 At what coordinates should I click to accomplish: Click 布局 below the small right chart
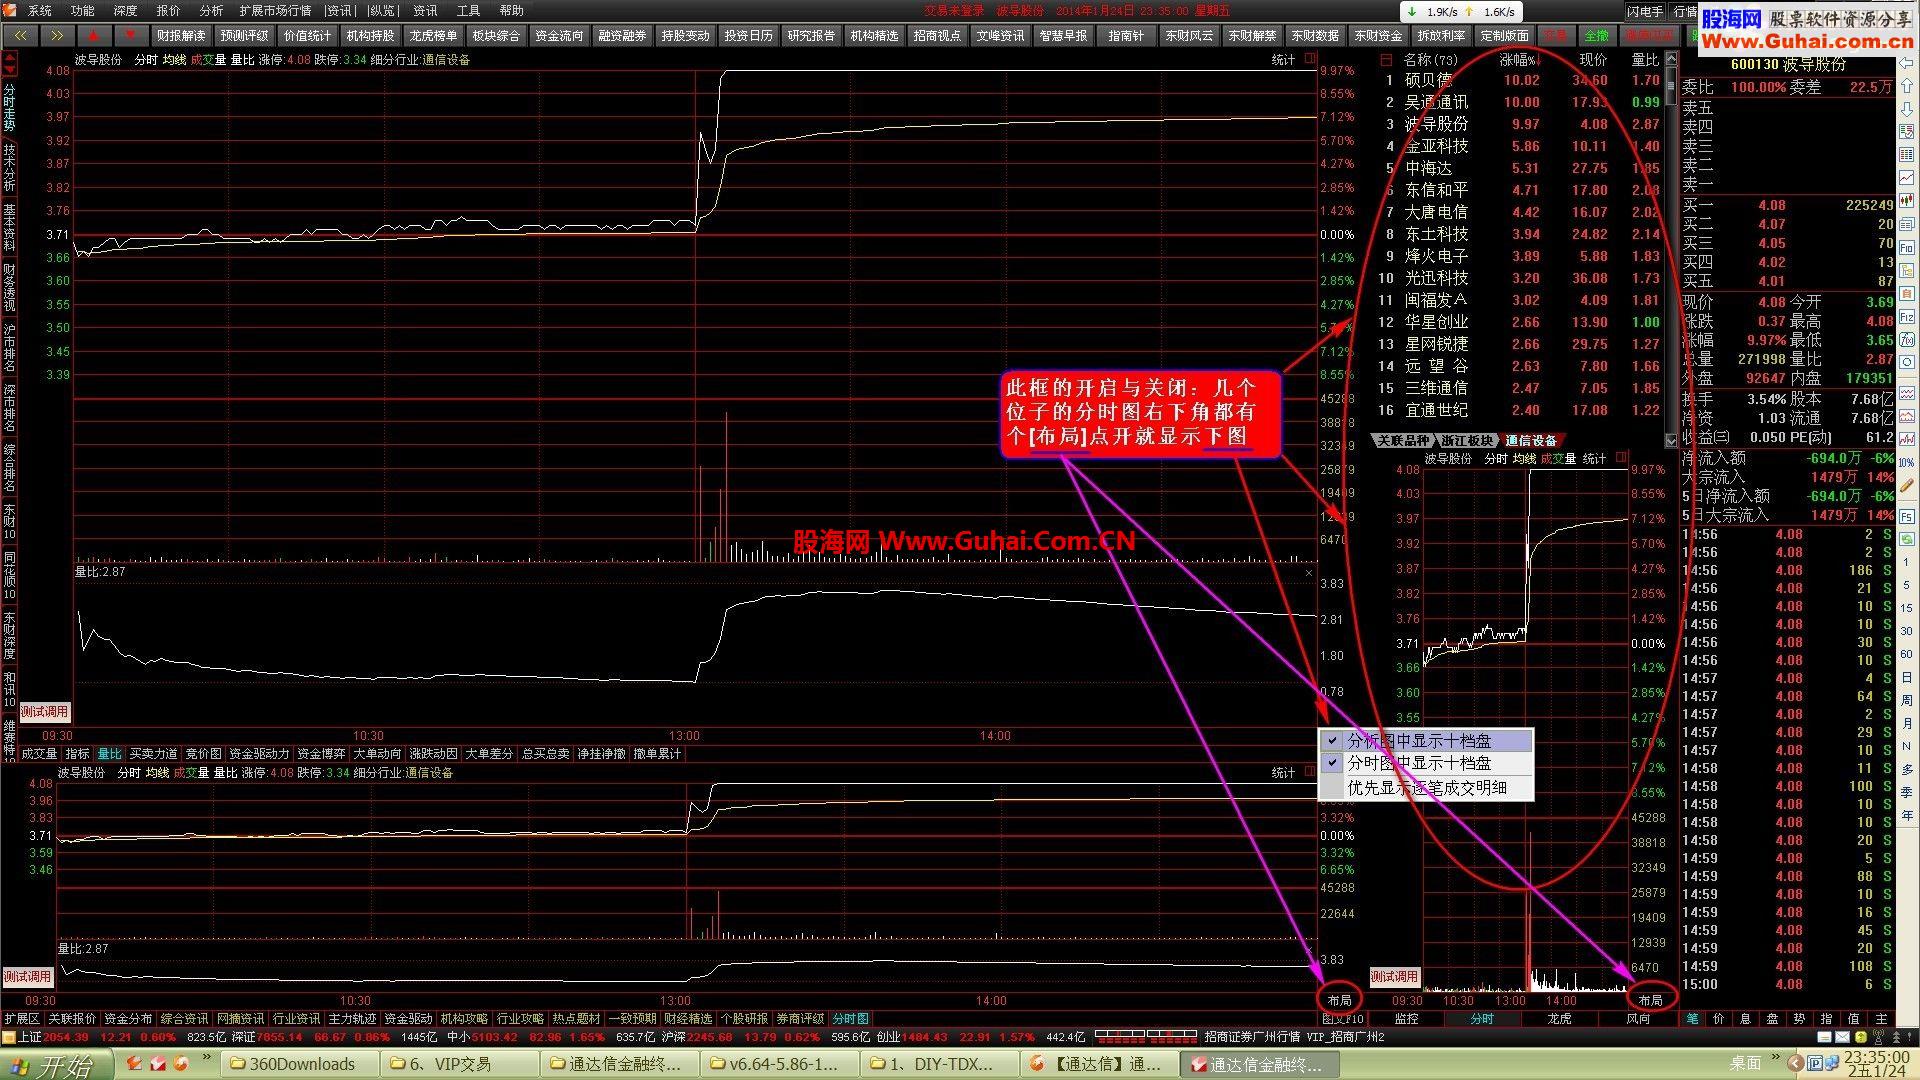pos(1650,1000)
